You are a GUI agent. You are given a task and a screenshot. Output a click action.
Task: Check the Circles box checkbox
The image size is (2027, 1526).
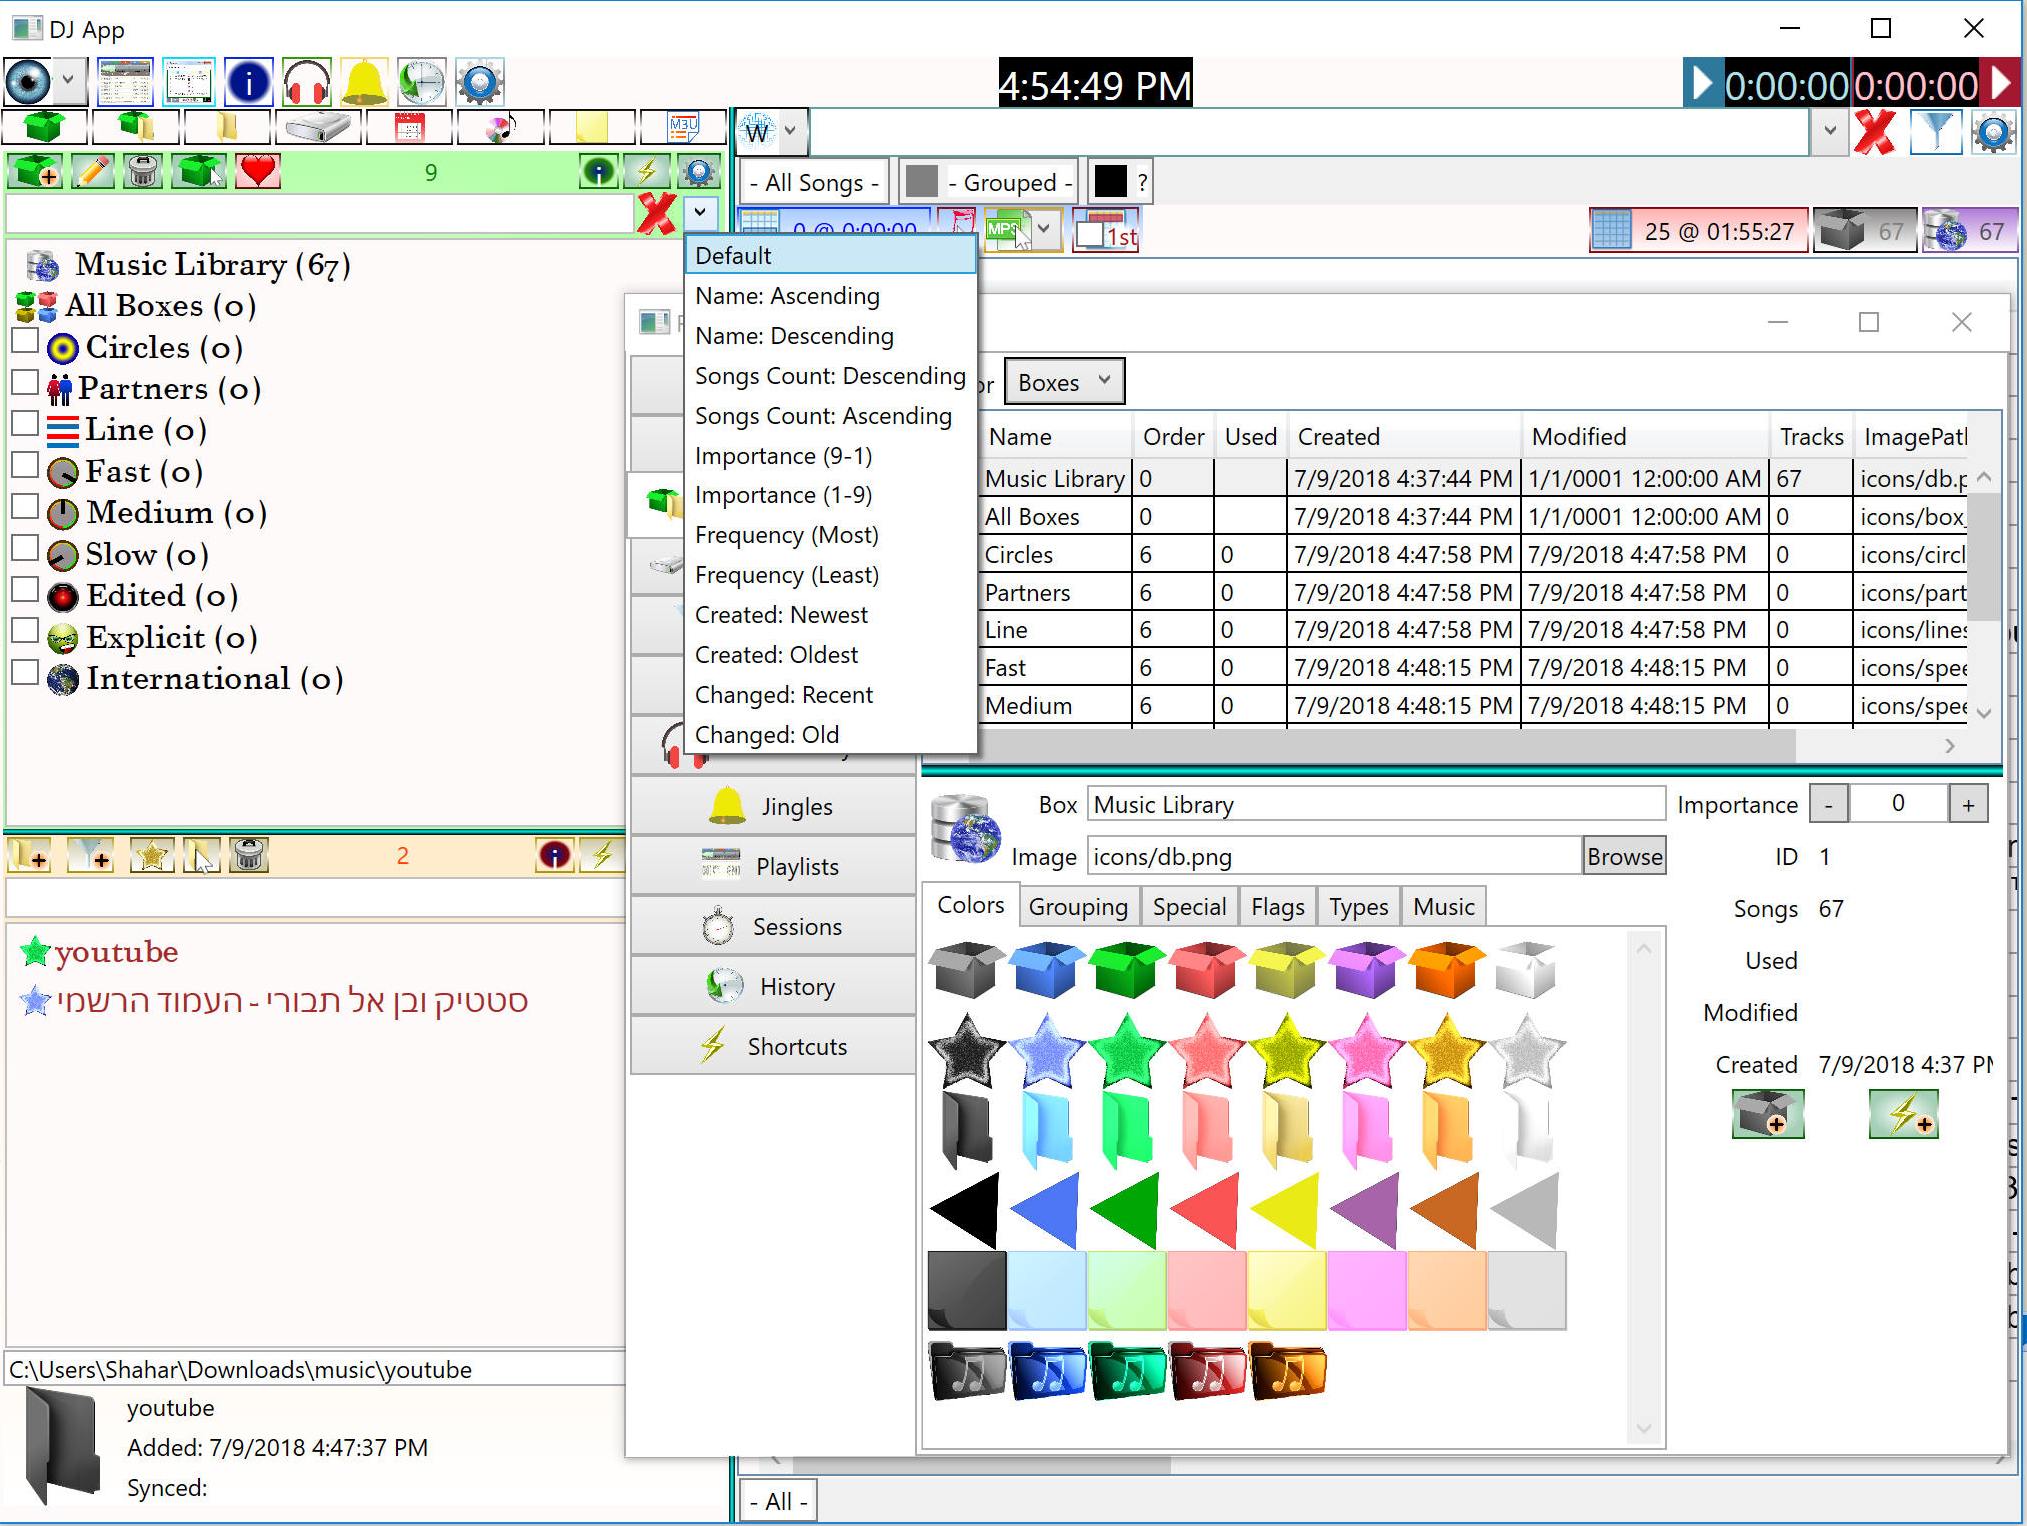[x=25, y=341]
